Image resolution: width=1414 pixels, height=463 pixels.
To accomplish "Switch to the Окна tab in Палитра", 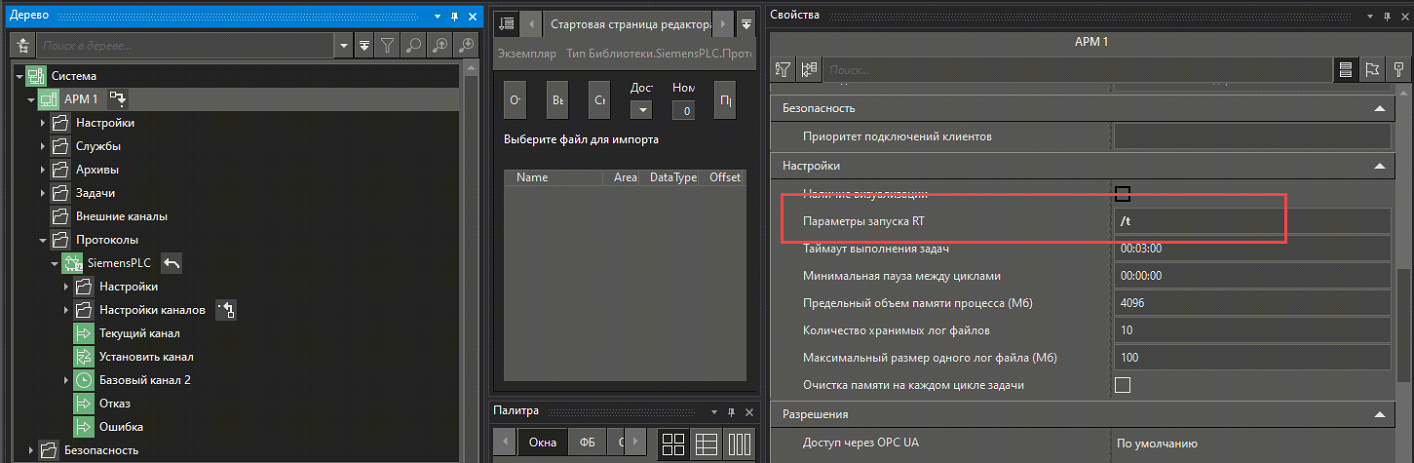I will pyautogui.click(x=543, y=443).
